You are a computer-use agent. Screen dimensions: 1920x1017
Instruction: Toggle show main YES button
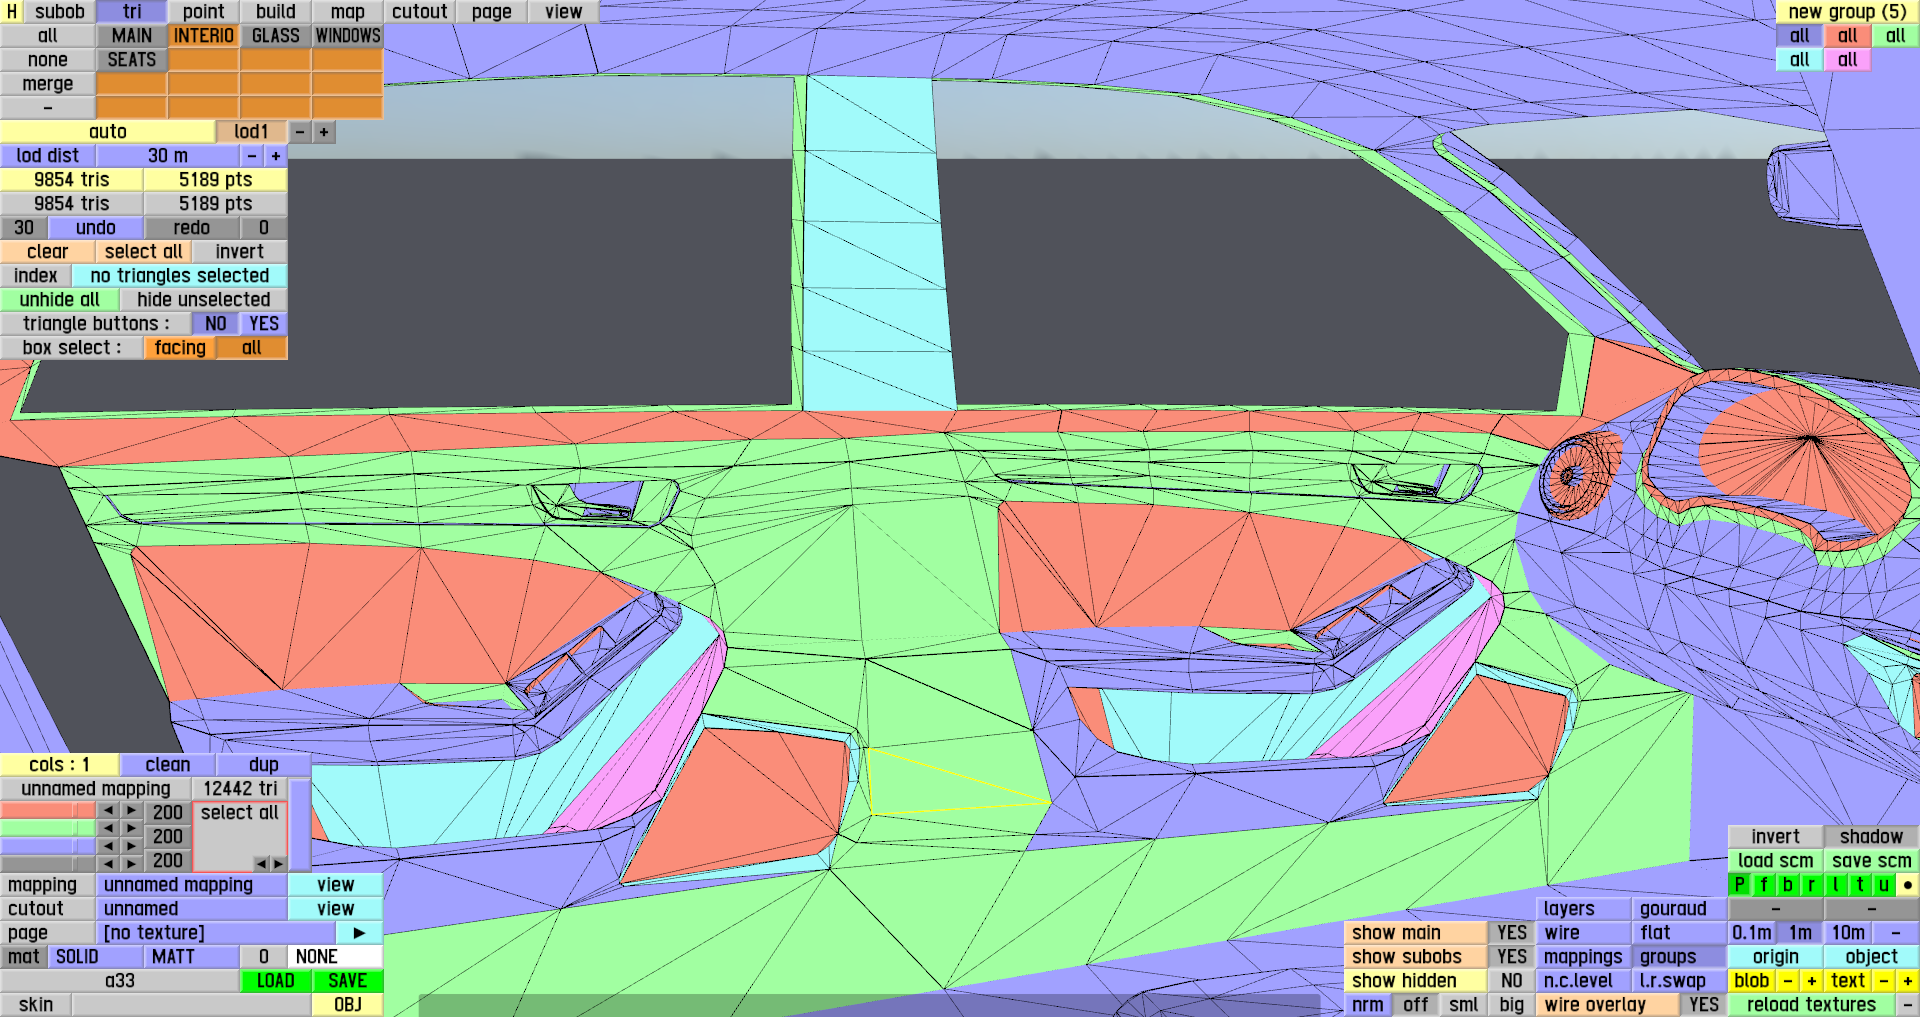click(x=1512, y=932)
